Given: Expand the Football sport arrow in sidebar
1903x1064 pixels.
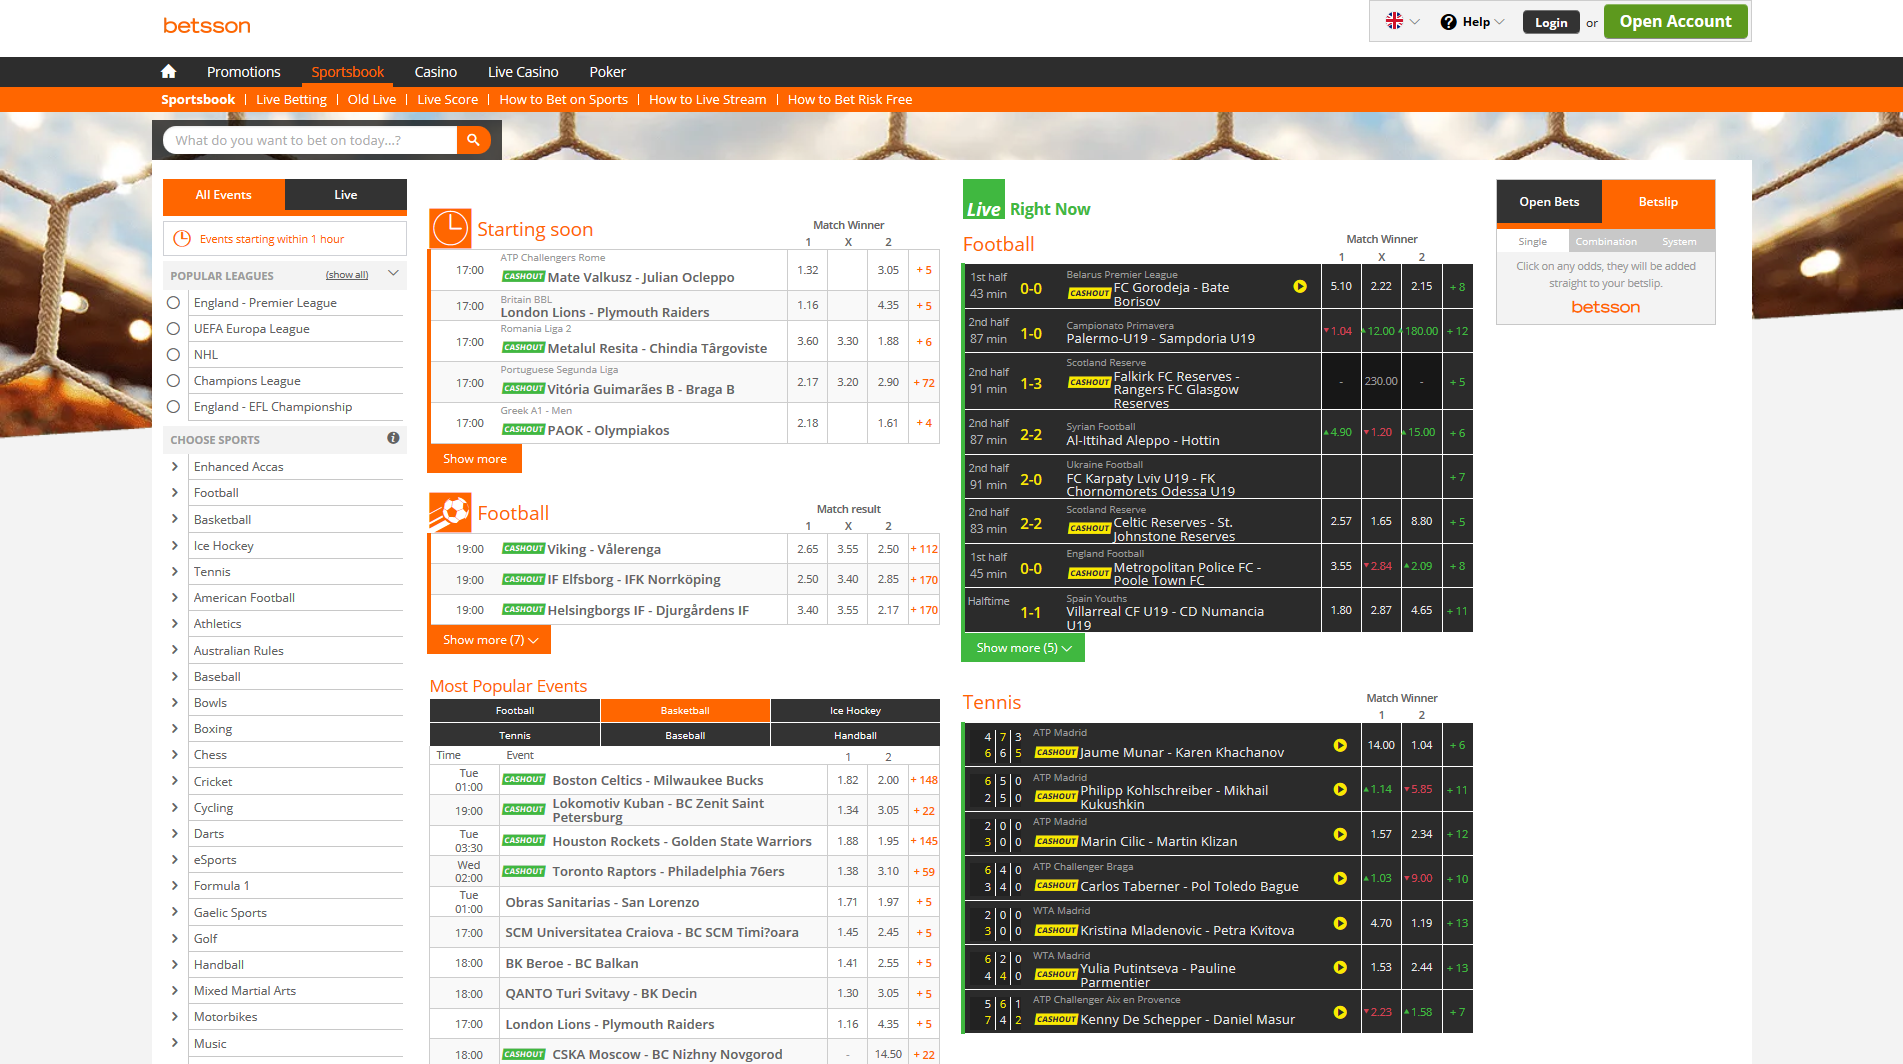Looking at the screenshot, I should coord(175,493).
